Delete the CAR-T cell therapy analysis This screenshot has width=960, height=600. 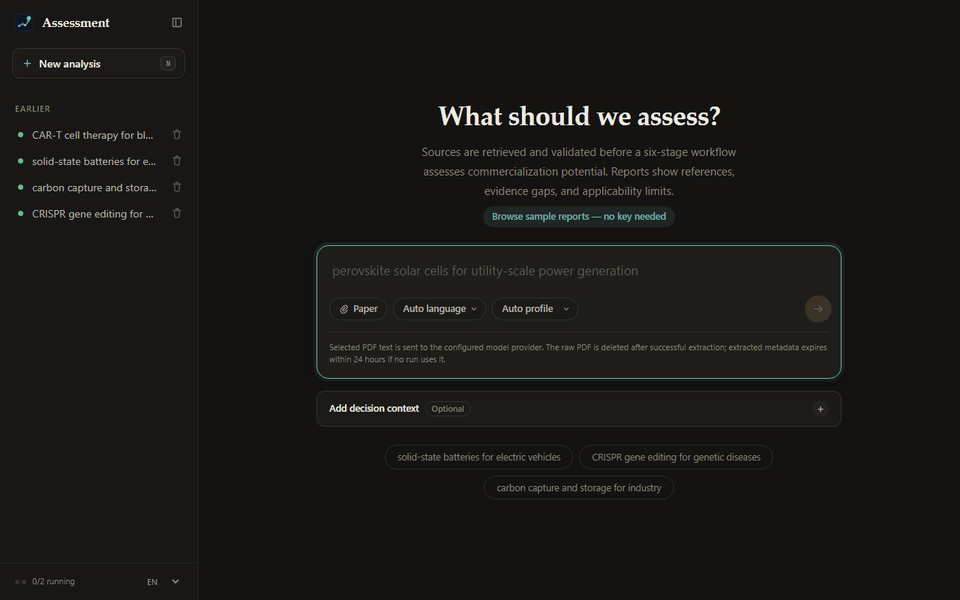(177, 135)
